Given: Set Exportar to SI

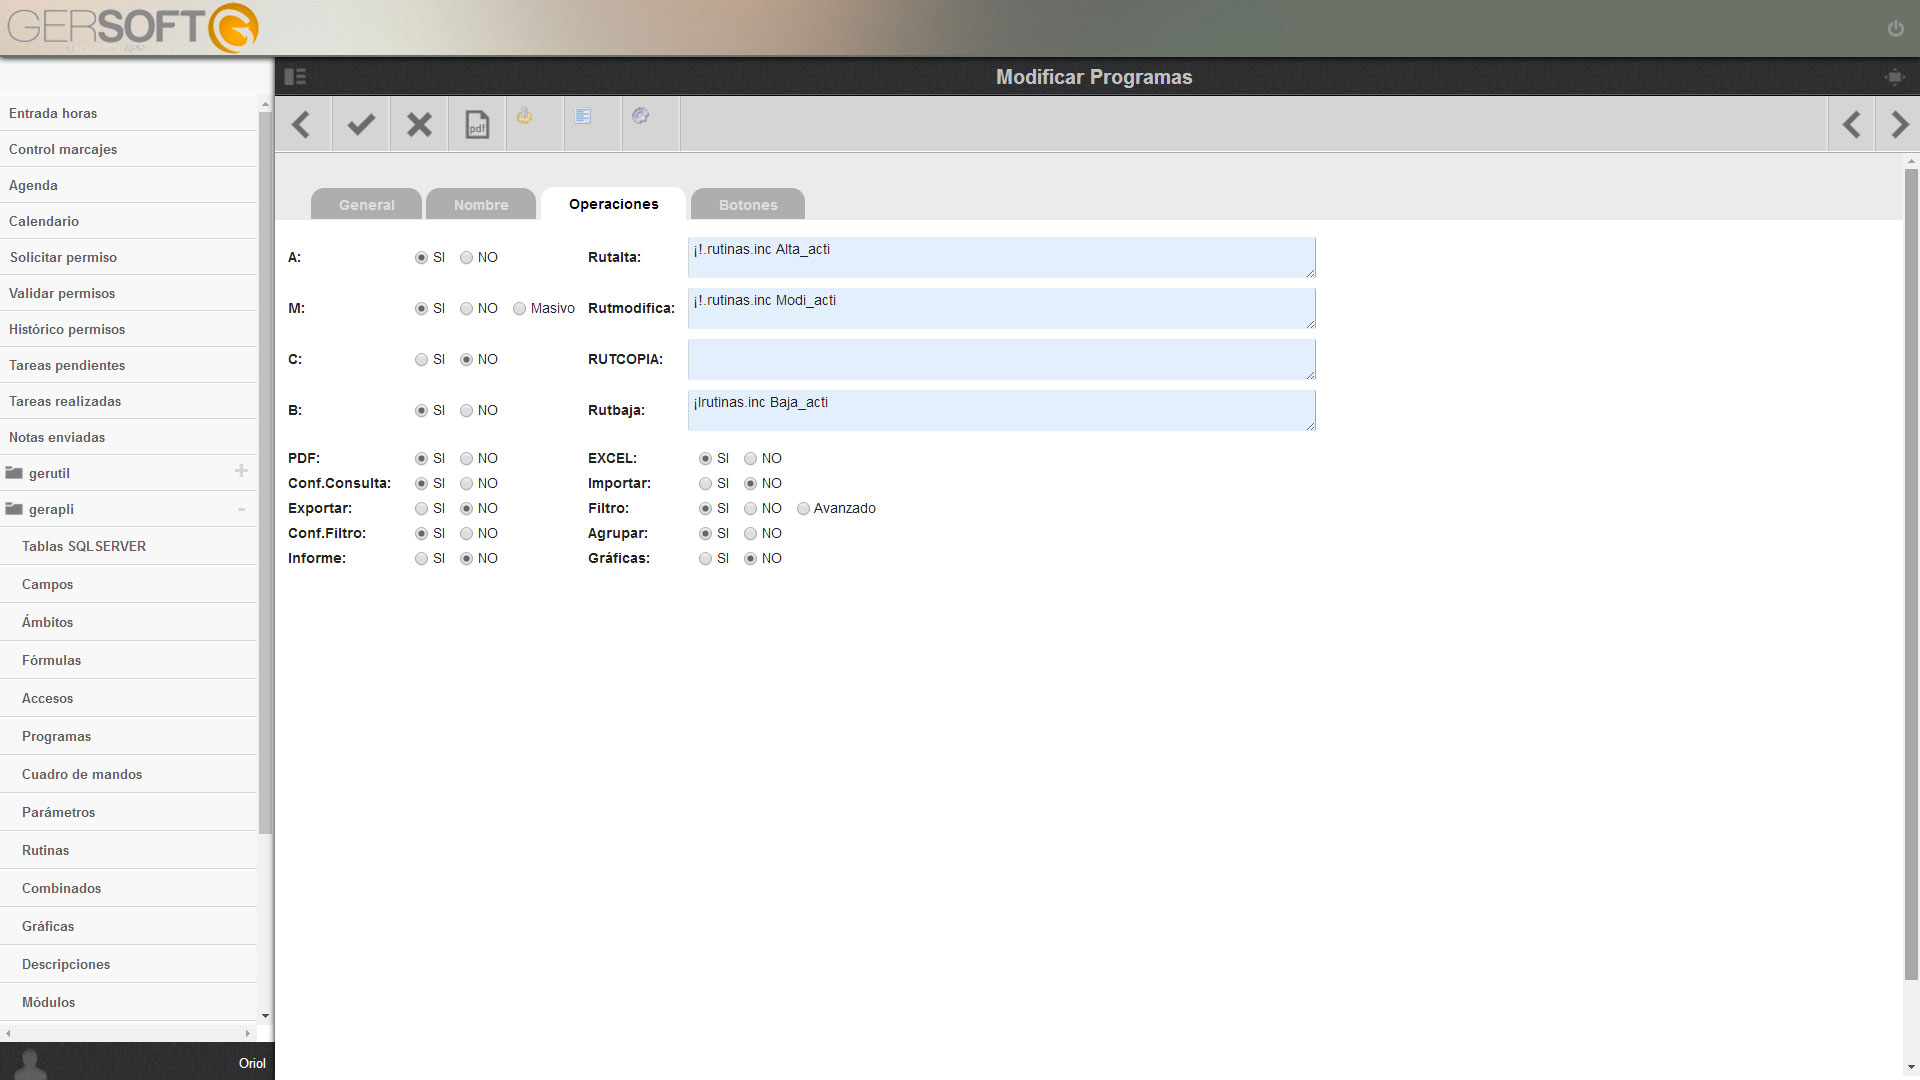Looking at the screenshot, I should 421,509.
